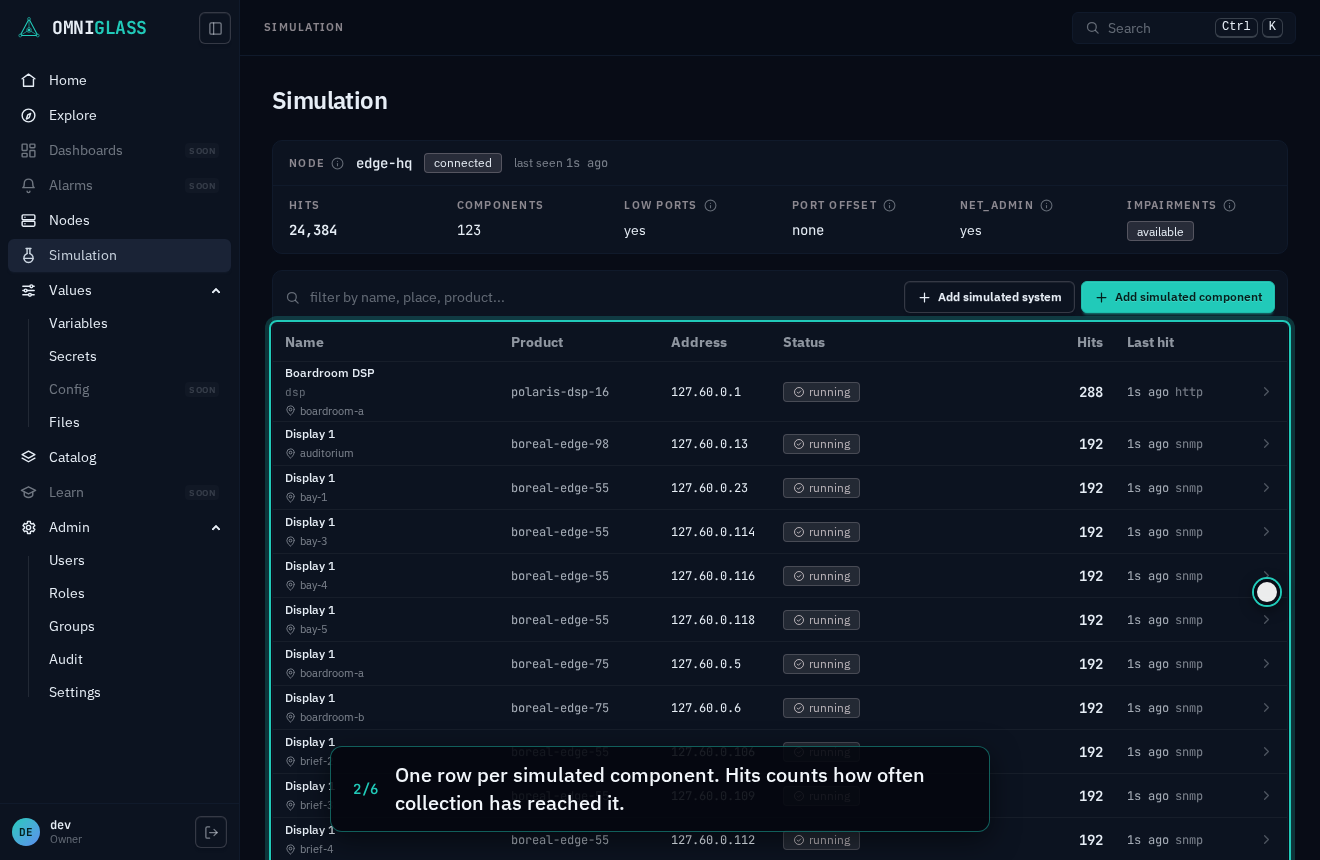Click the connected status badge
The image size is (1320, 860).
[x=463, y=163]
